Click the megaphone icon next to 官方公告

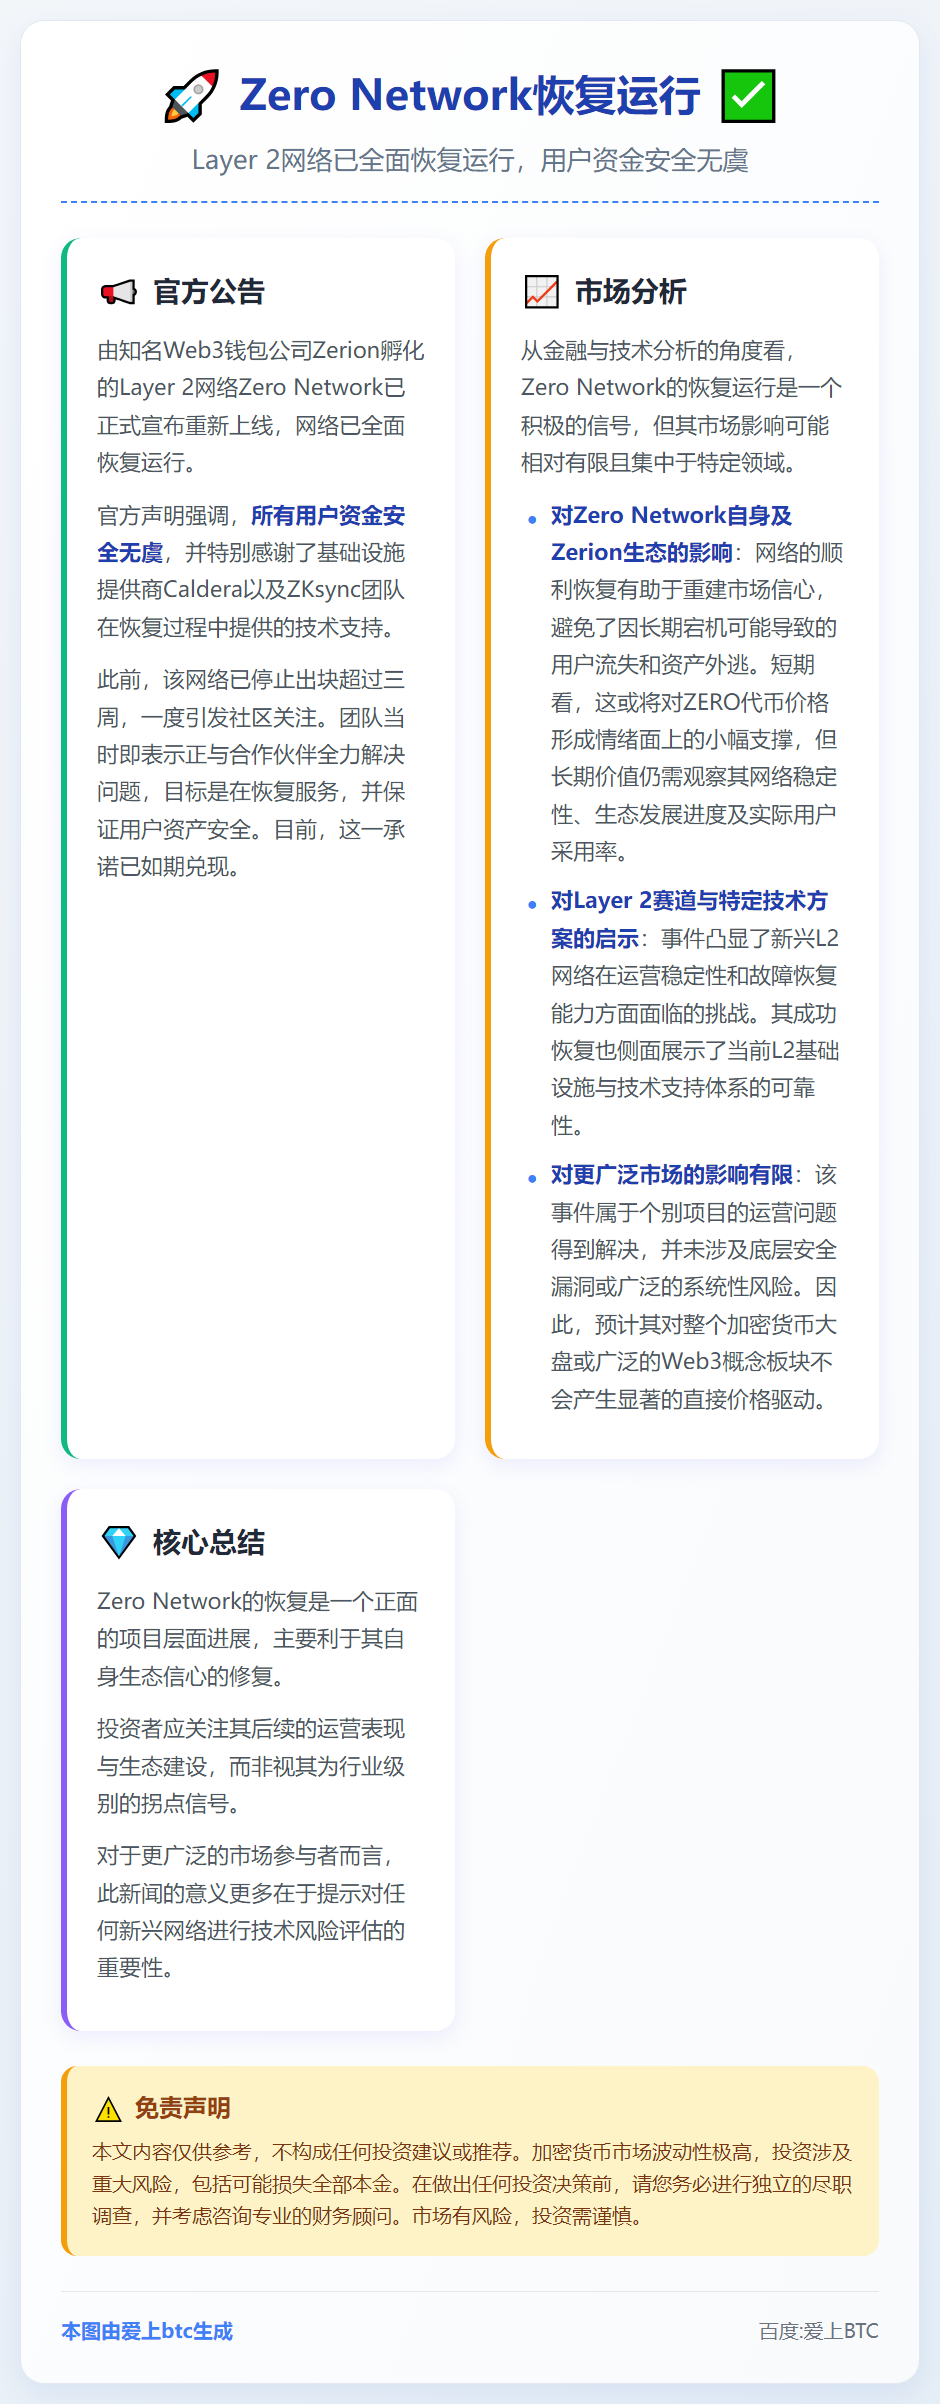click(x=118, y=292)
